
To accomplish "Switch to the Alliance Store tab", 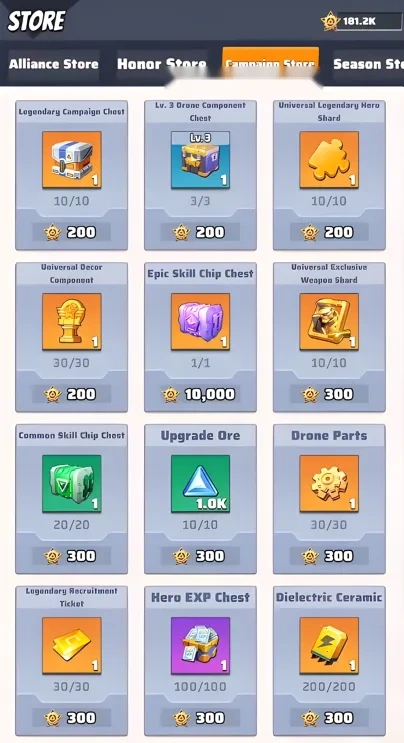I will (x=54, y=64).
